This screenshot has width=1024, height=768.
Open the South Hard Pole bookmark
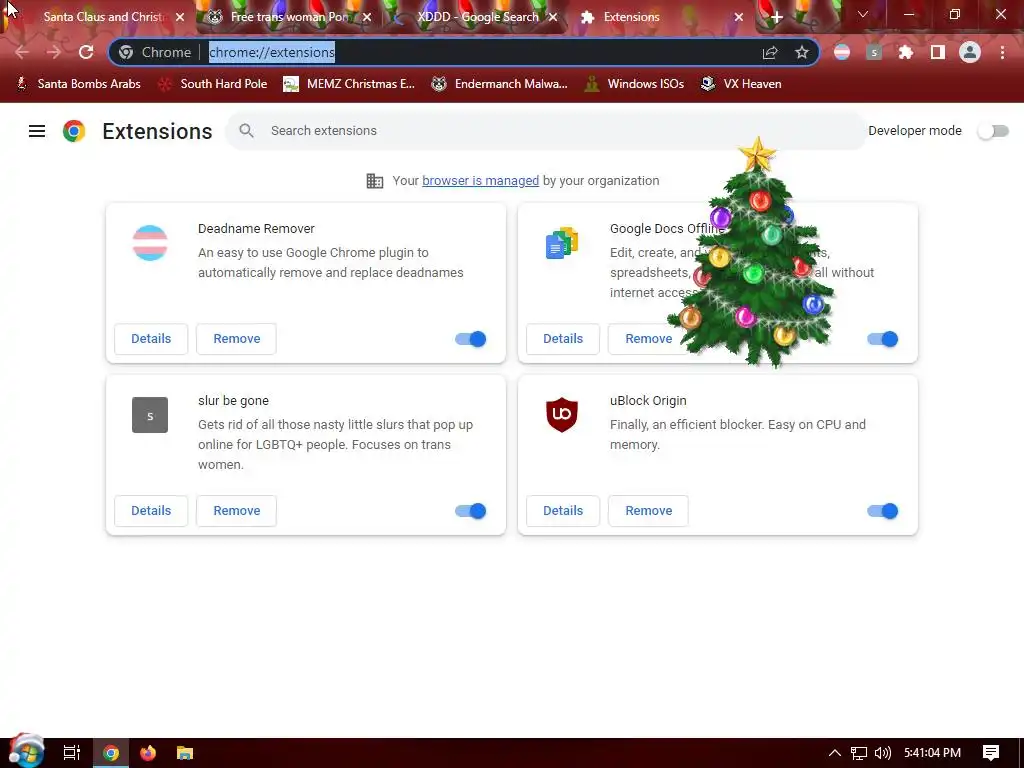click(x=213, y=84)
